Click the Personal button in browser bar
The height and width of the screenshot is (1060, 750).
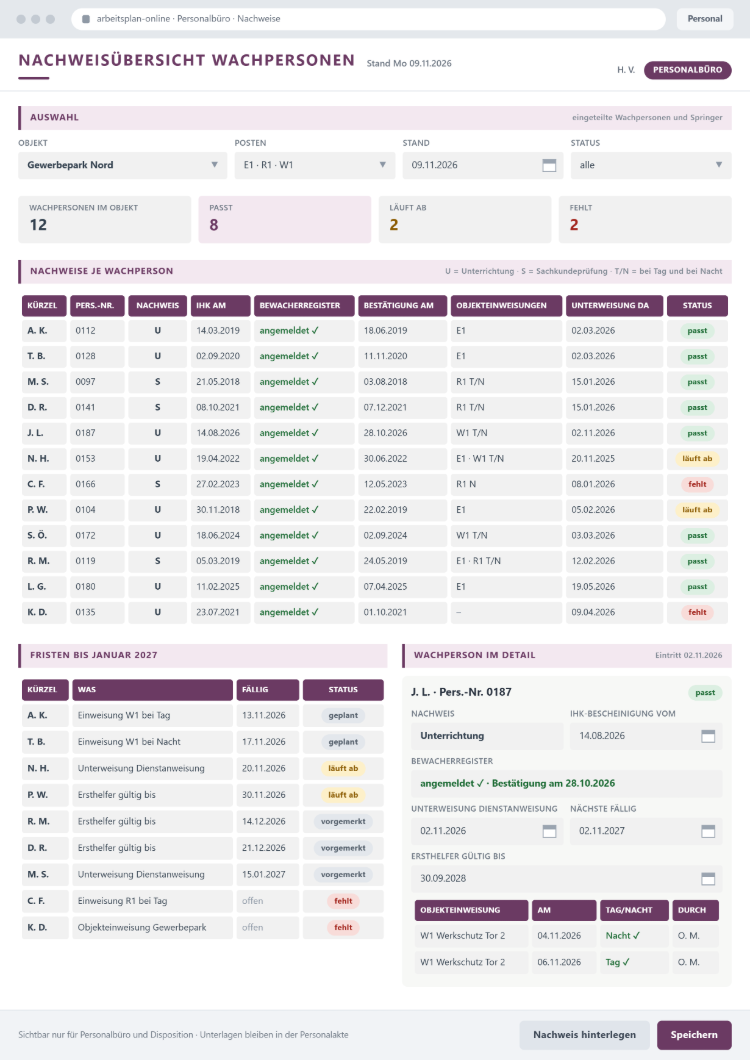[x=705, y=19]
